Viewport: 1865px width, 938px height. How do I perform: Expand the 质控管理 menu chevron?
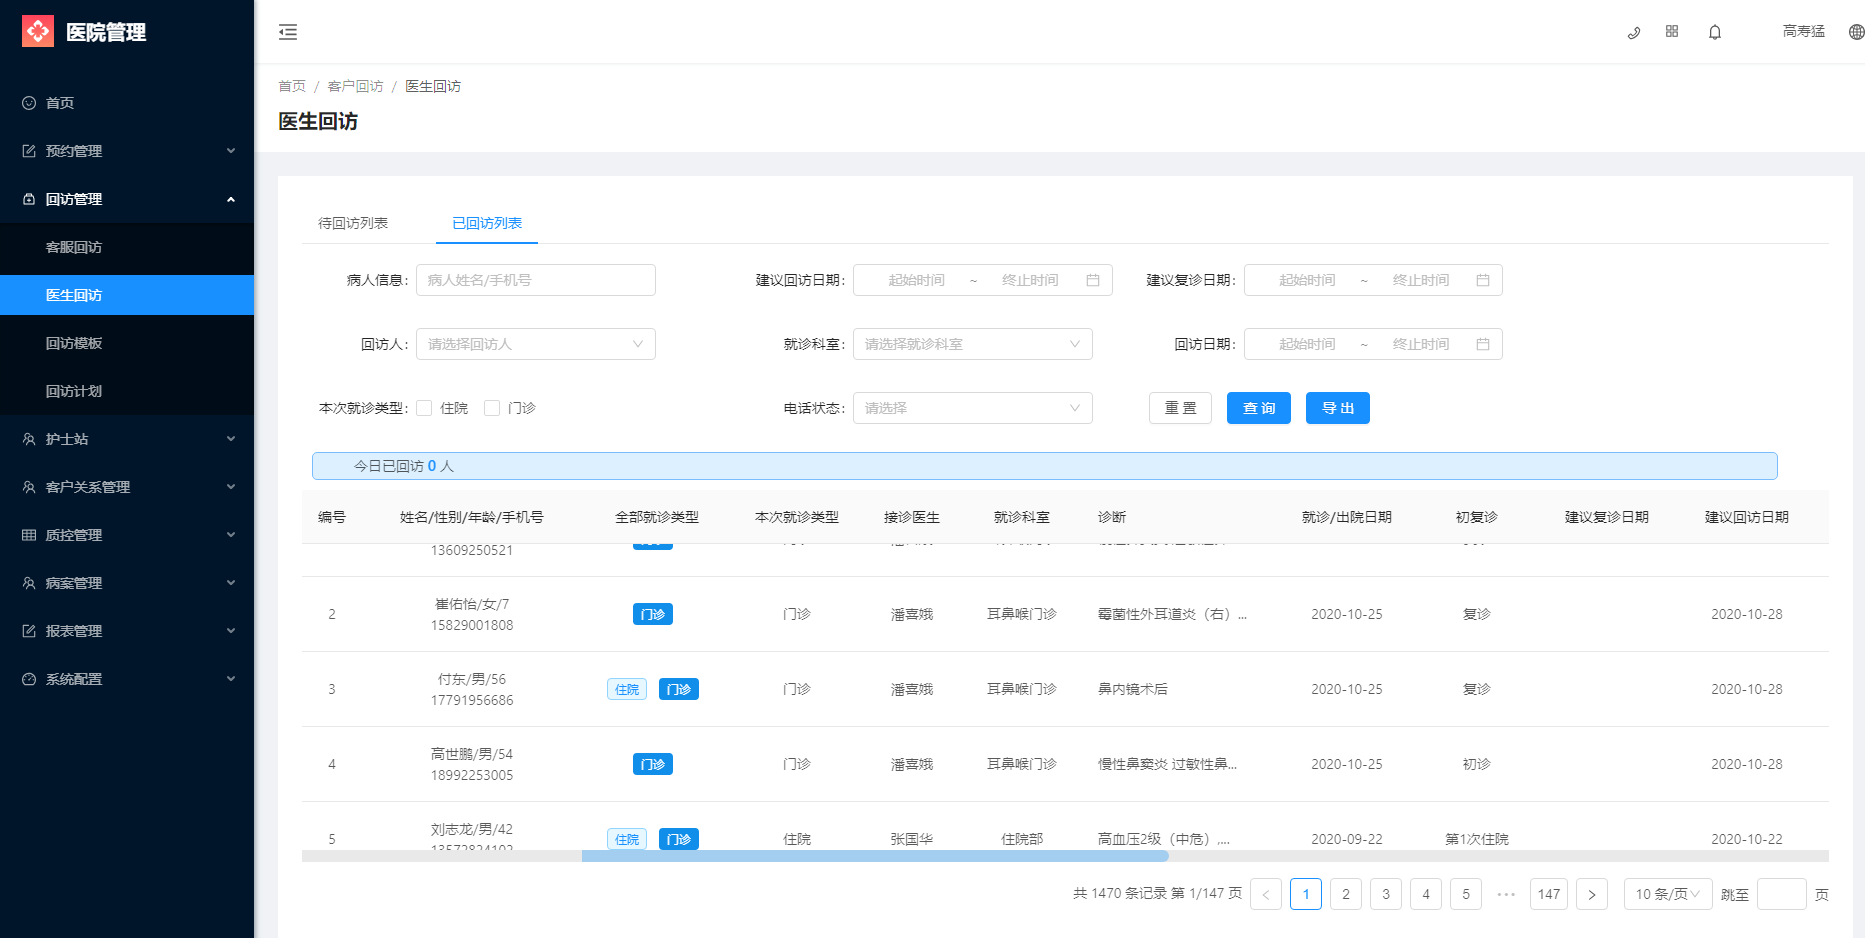[x=231, y=535]
